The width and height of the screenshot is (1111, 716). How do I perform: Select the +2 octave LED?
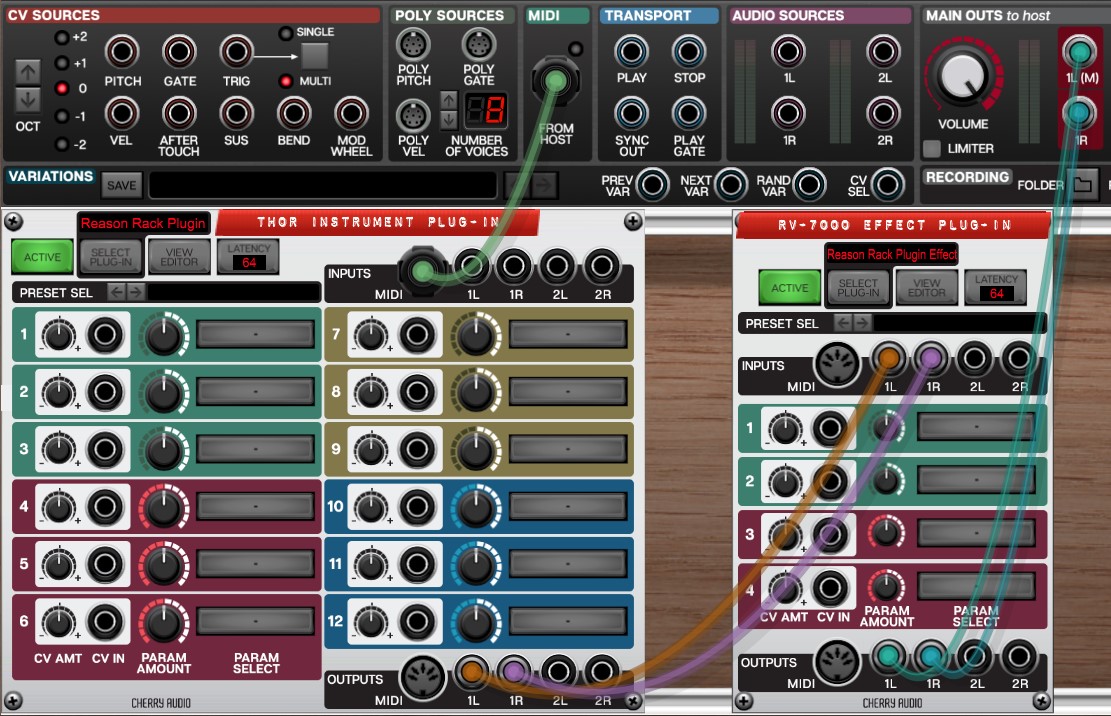coord(62,38)
